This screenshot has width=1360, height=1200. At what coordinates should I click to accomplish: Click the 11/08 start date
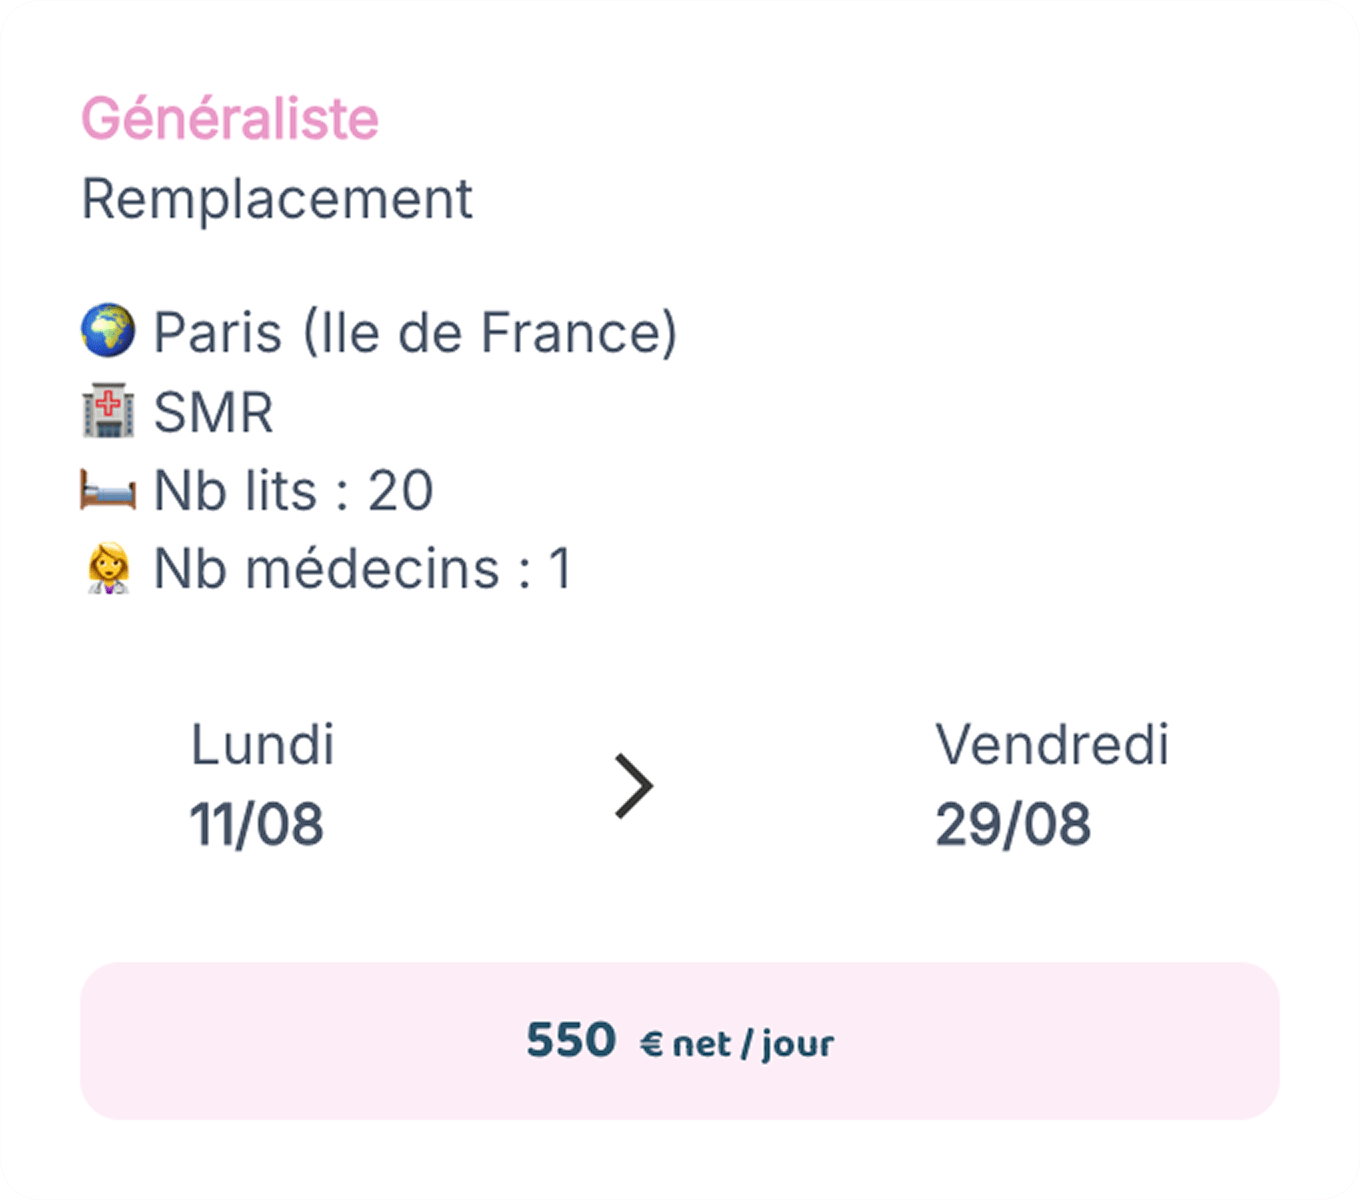[x=257, y=825]
